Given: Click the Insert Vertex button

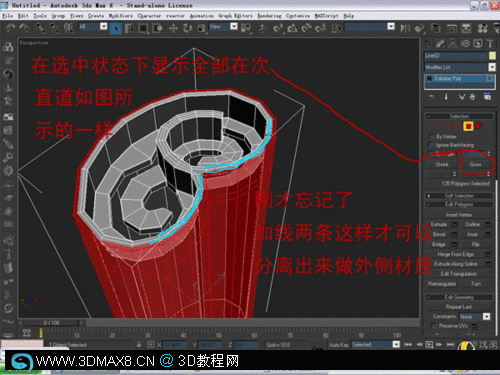Looking at the screenshot, I should (x=459, y=215).
